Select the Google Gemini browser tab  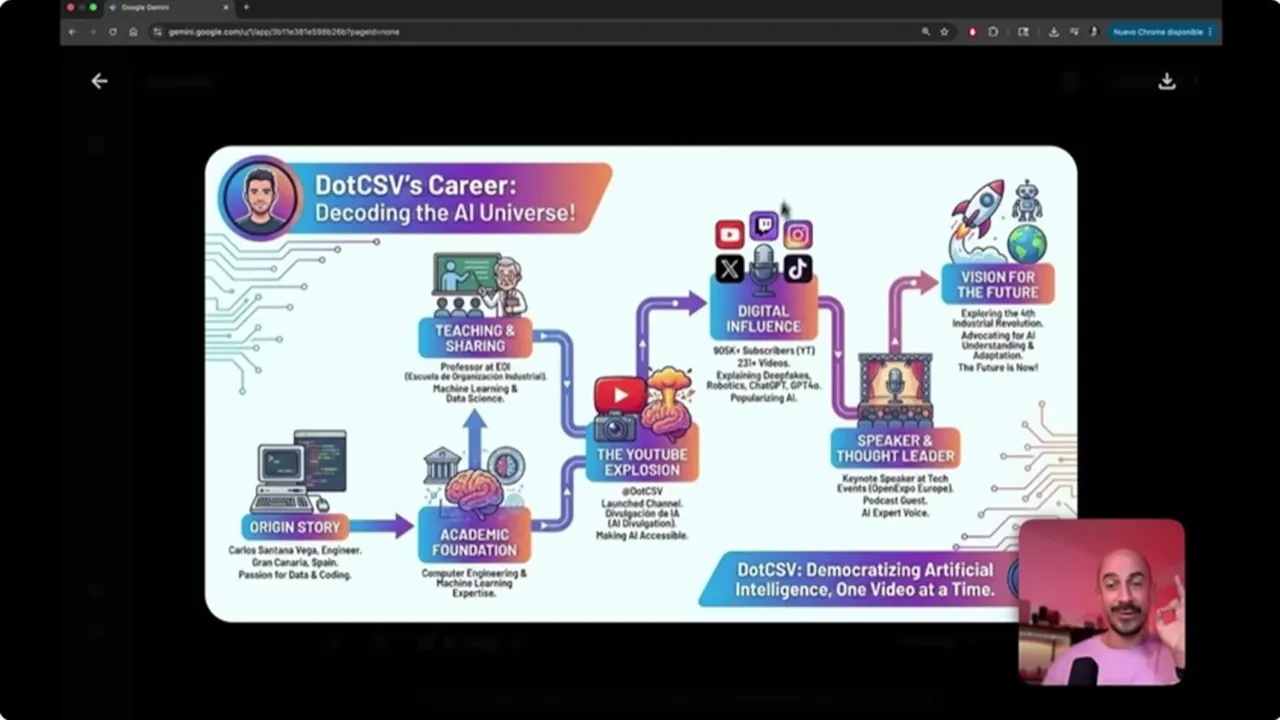[168, 7]
